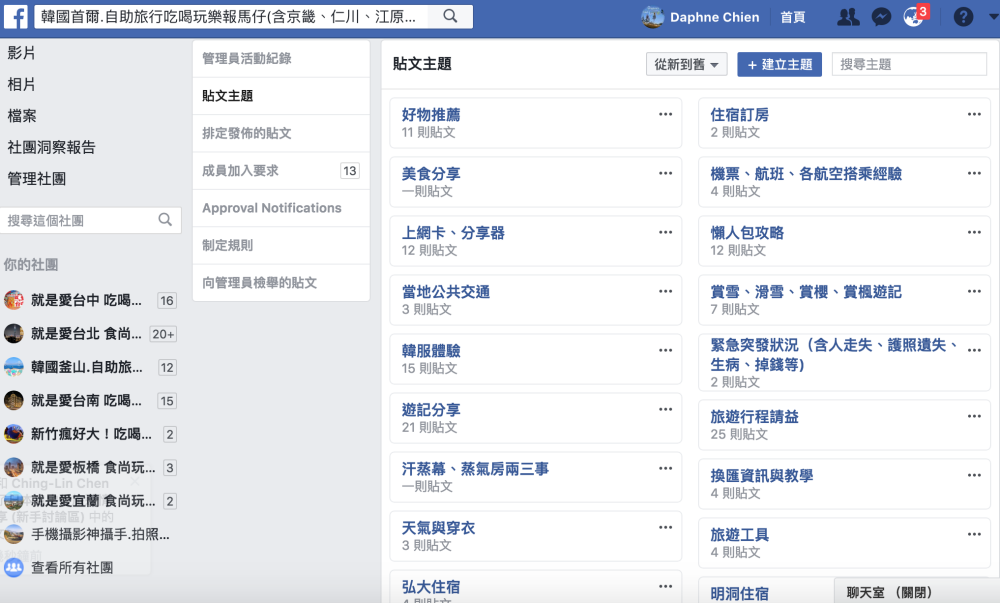Open the Messenger icon

[881, 17]
